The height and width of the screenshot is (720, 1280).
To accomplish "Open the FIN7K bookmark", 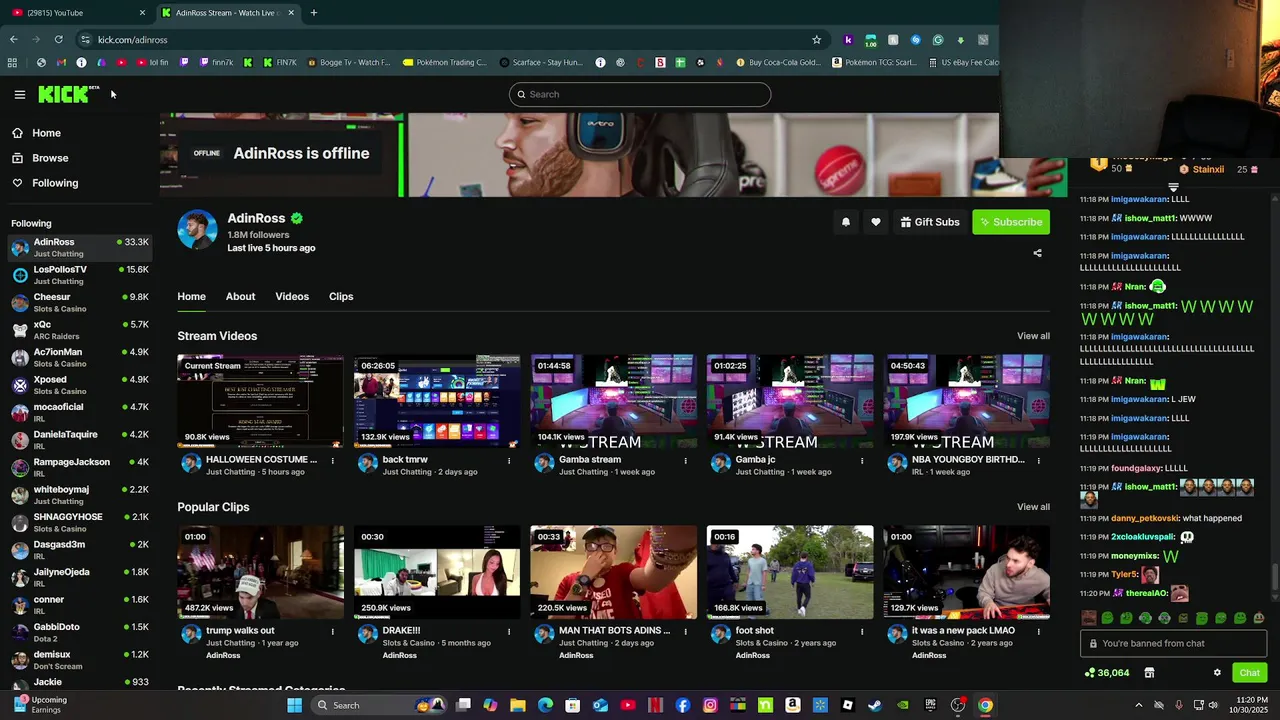I will click(280, 62).
